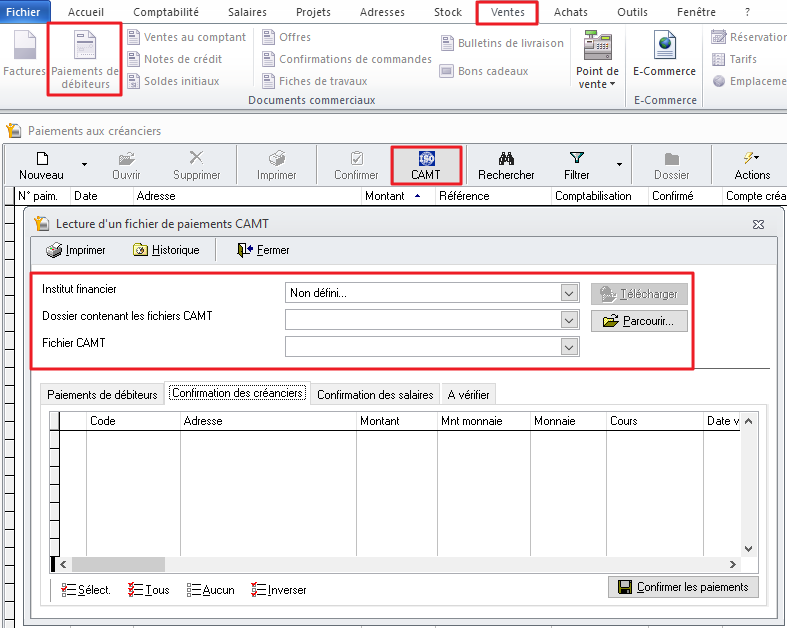Expand the Fichier CAMT dropdown
Screen dimensions: 787x628
[569, 346]
